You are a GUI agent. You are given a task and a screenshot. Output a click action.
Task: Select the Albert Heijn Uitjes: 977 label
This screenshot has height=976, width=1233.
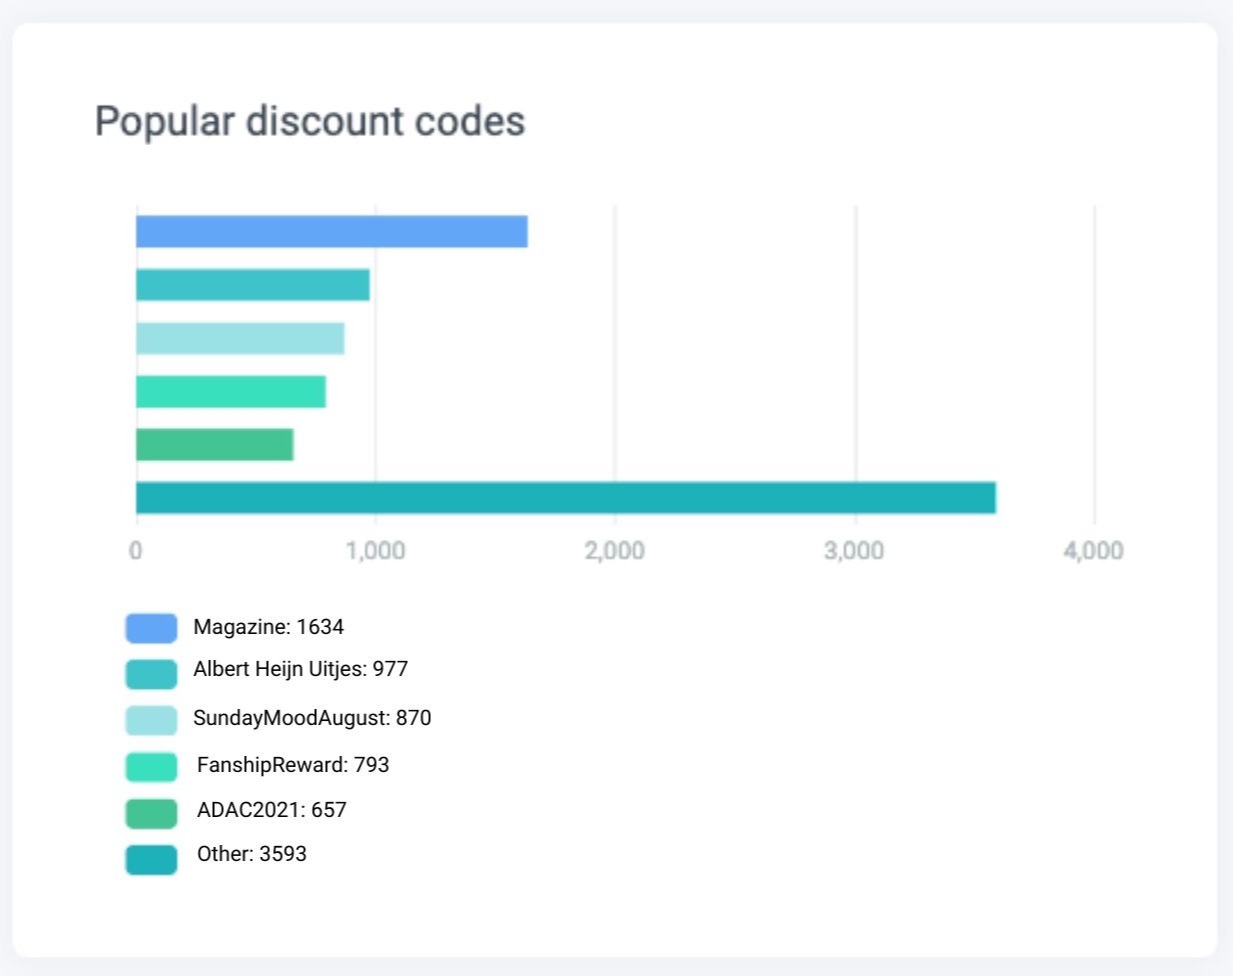tap(300, 669)
